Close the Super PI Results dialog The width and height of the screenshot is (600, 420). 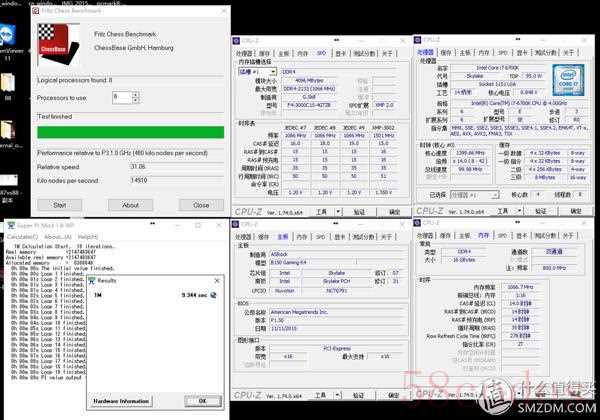click(x=217, y=281)
